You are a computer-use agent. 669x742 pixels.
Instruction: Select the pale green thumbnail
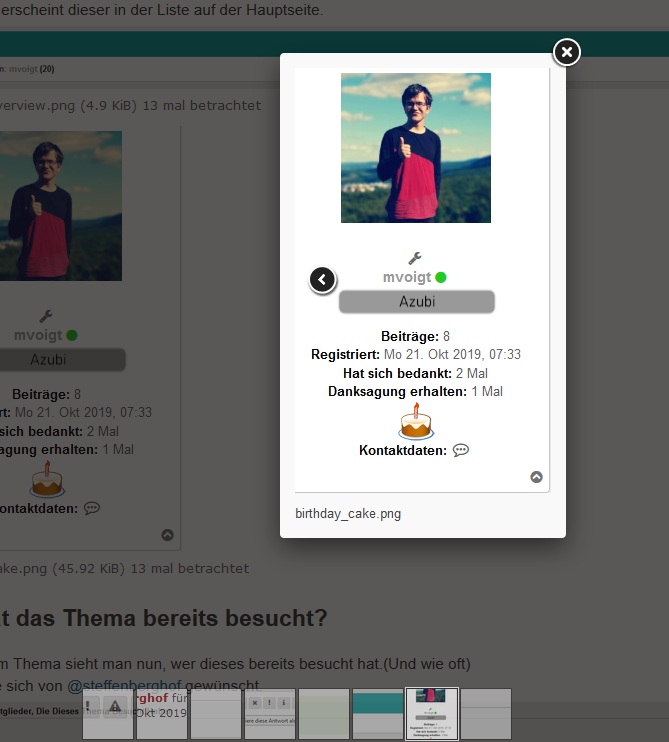coord(324,713)
